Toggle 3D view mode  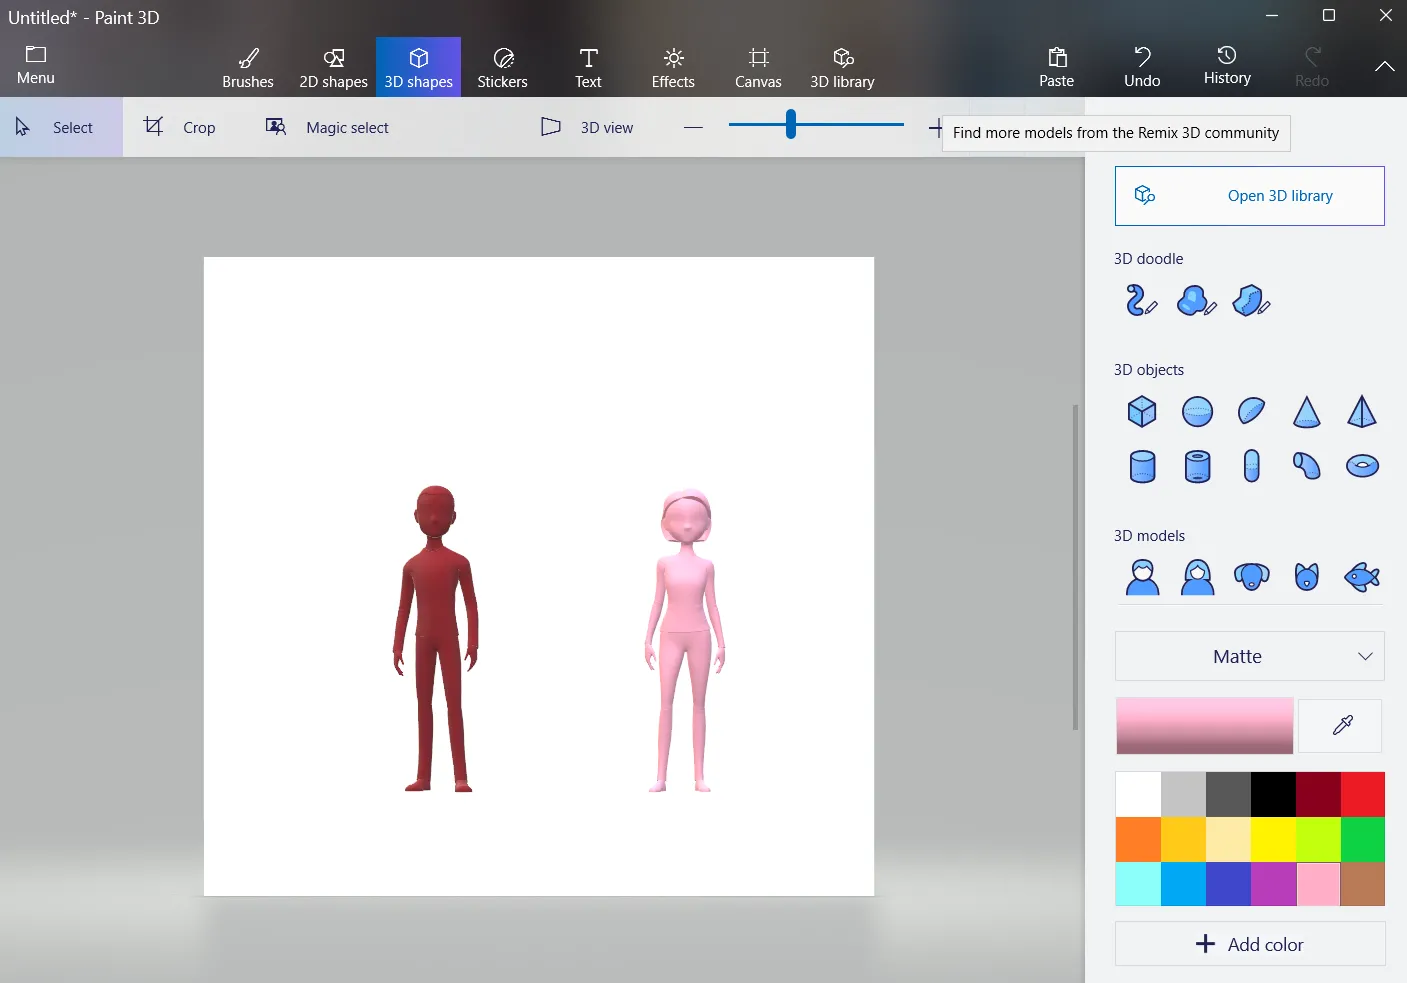coord(589,127)
